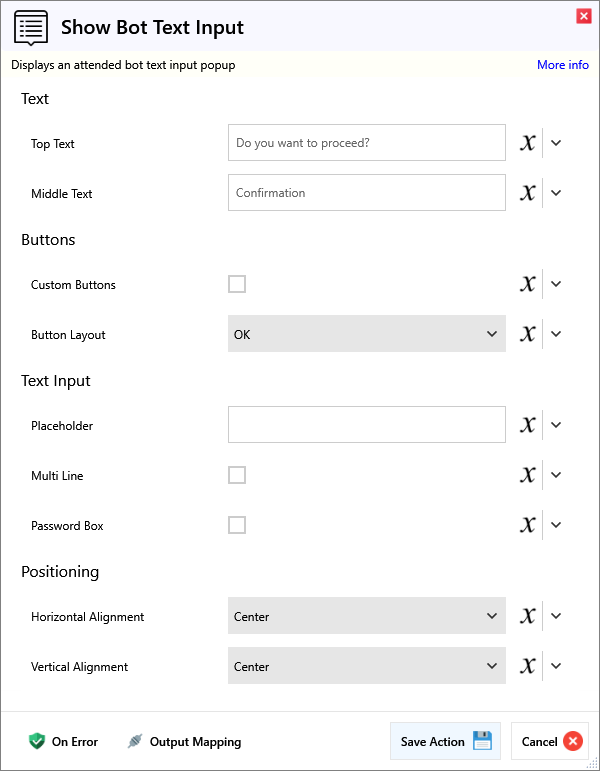
Task: Click the variable icon beside Placeholder
Action: (x=528, y=425)
